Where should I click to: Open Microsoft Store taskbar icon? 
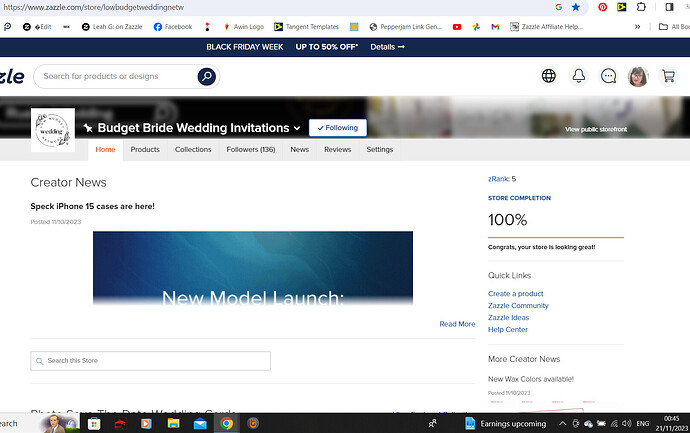94,423
